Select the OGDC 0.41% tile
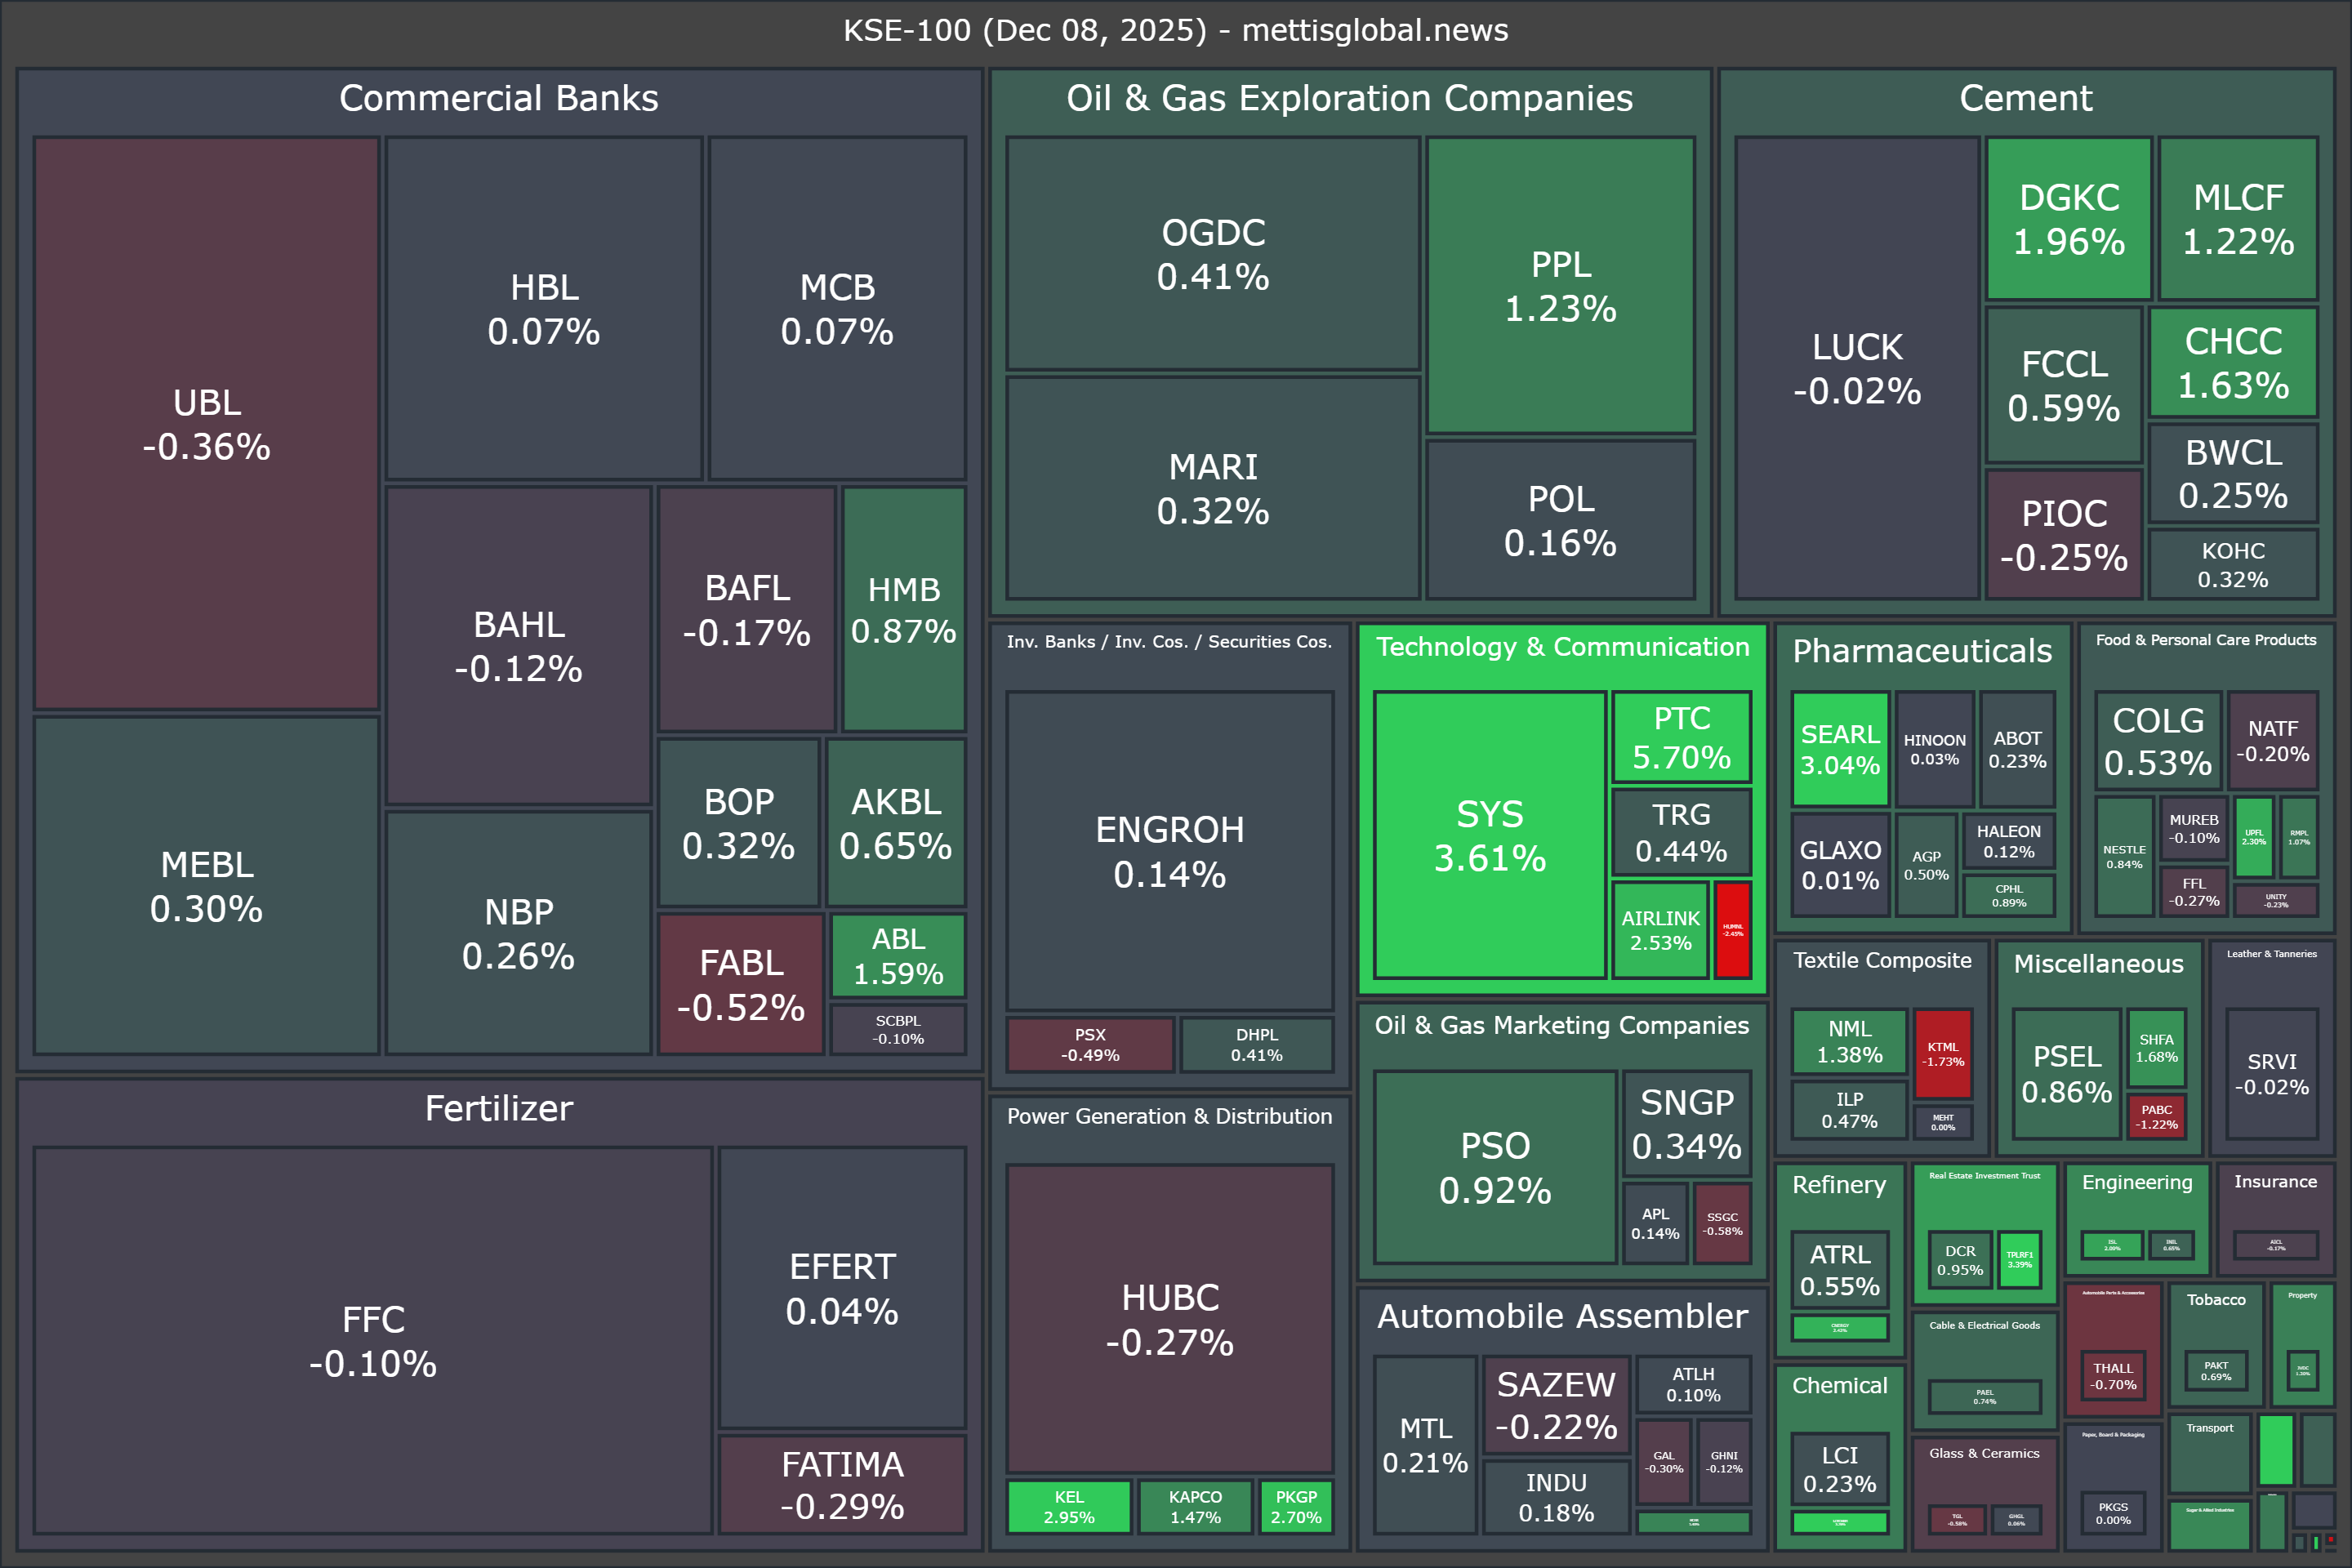 (x=1212, y=254)
